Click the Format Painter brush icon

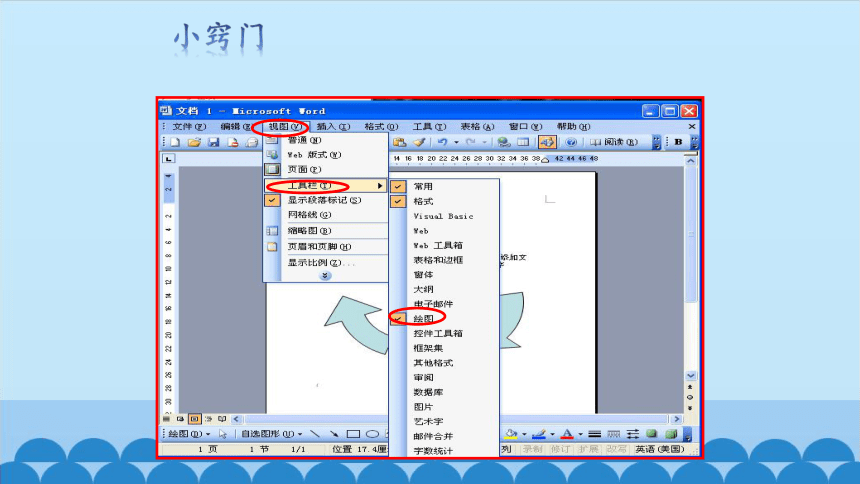420,142
